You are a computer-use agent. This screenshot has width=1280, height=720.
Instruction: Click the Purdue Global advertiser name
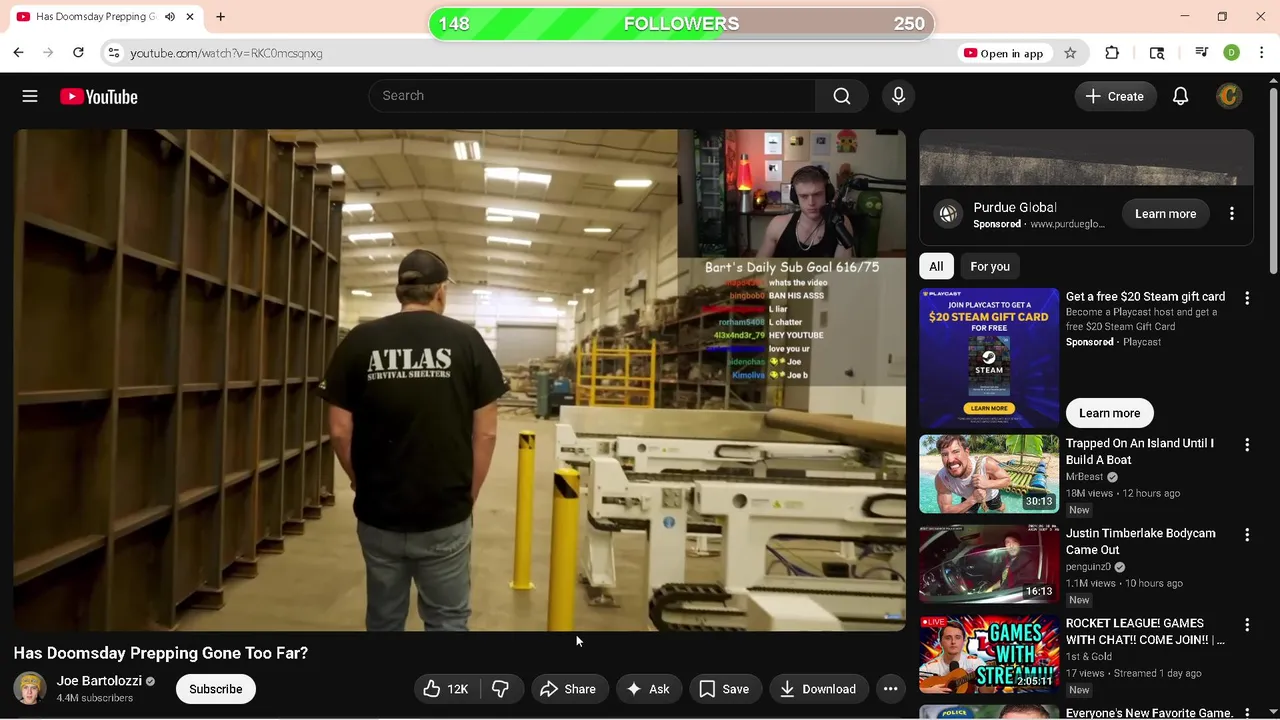(1015, 207)
